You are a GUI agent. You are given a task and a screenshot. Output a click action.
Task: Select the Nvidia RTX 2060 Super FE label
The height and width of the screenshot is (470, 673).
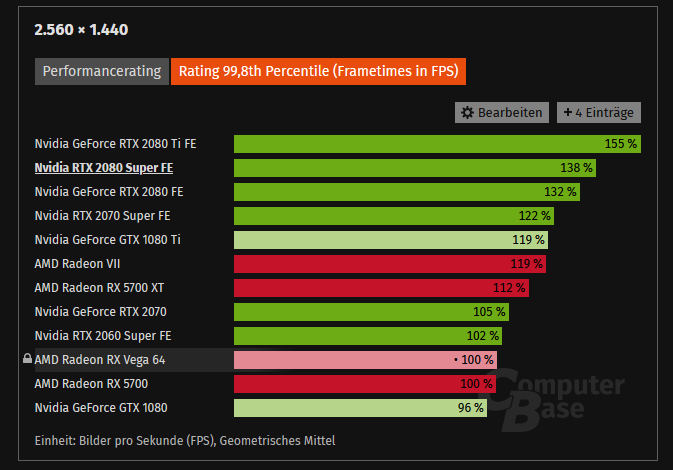103,336
